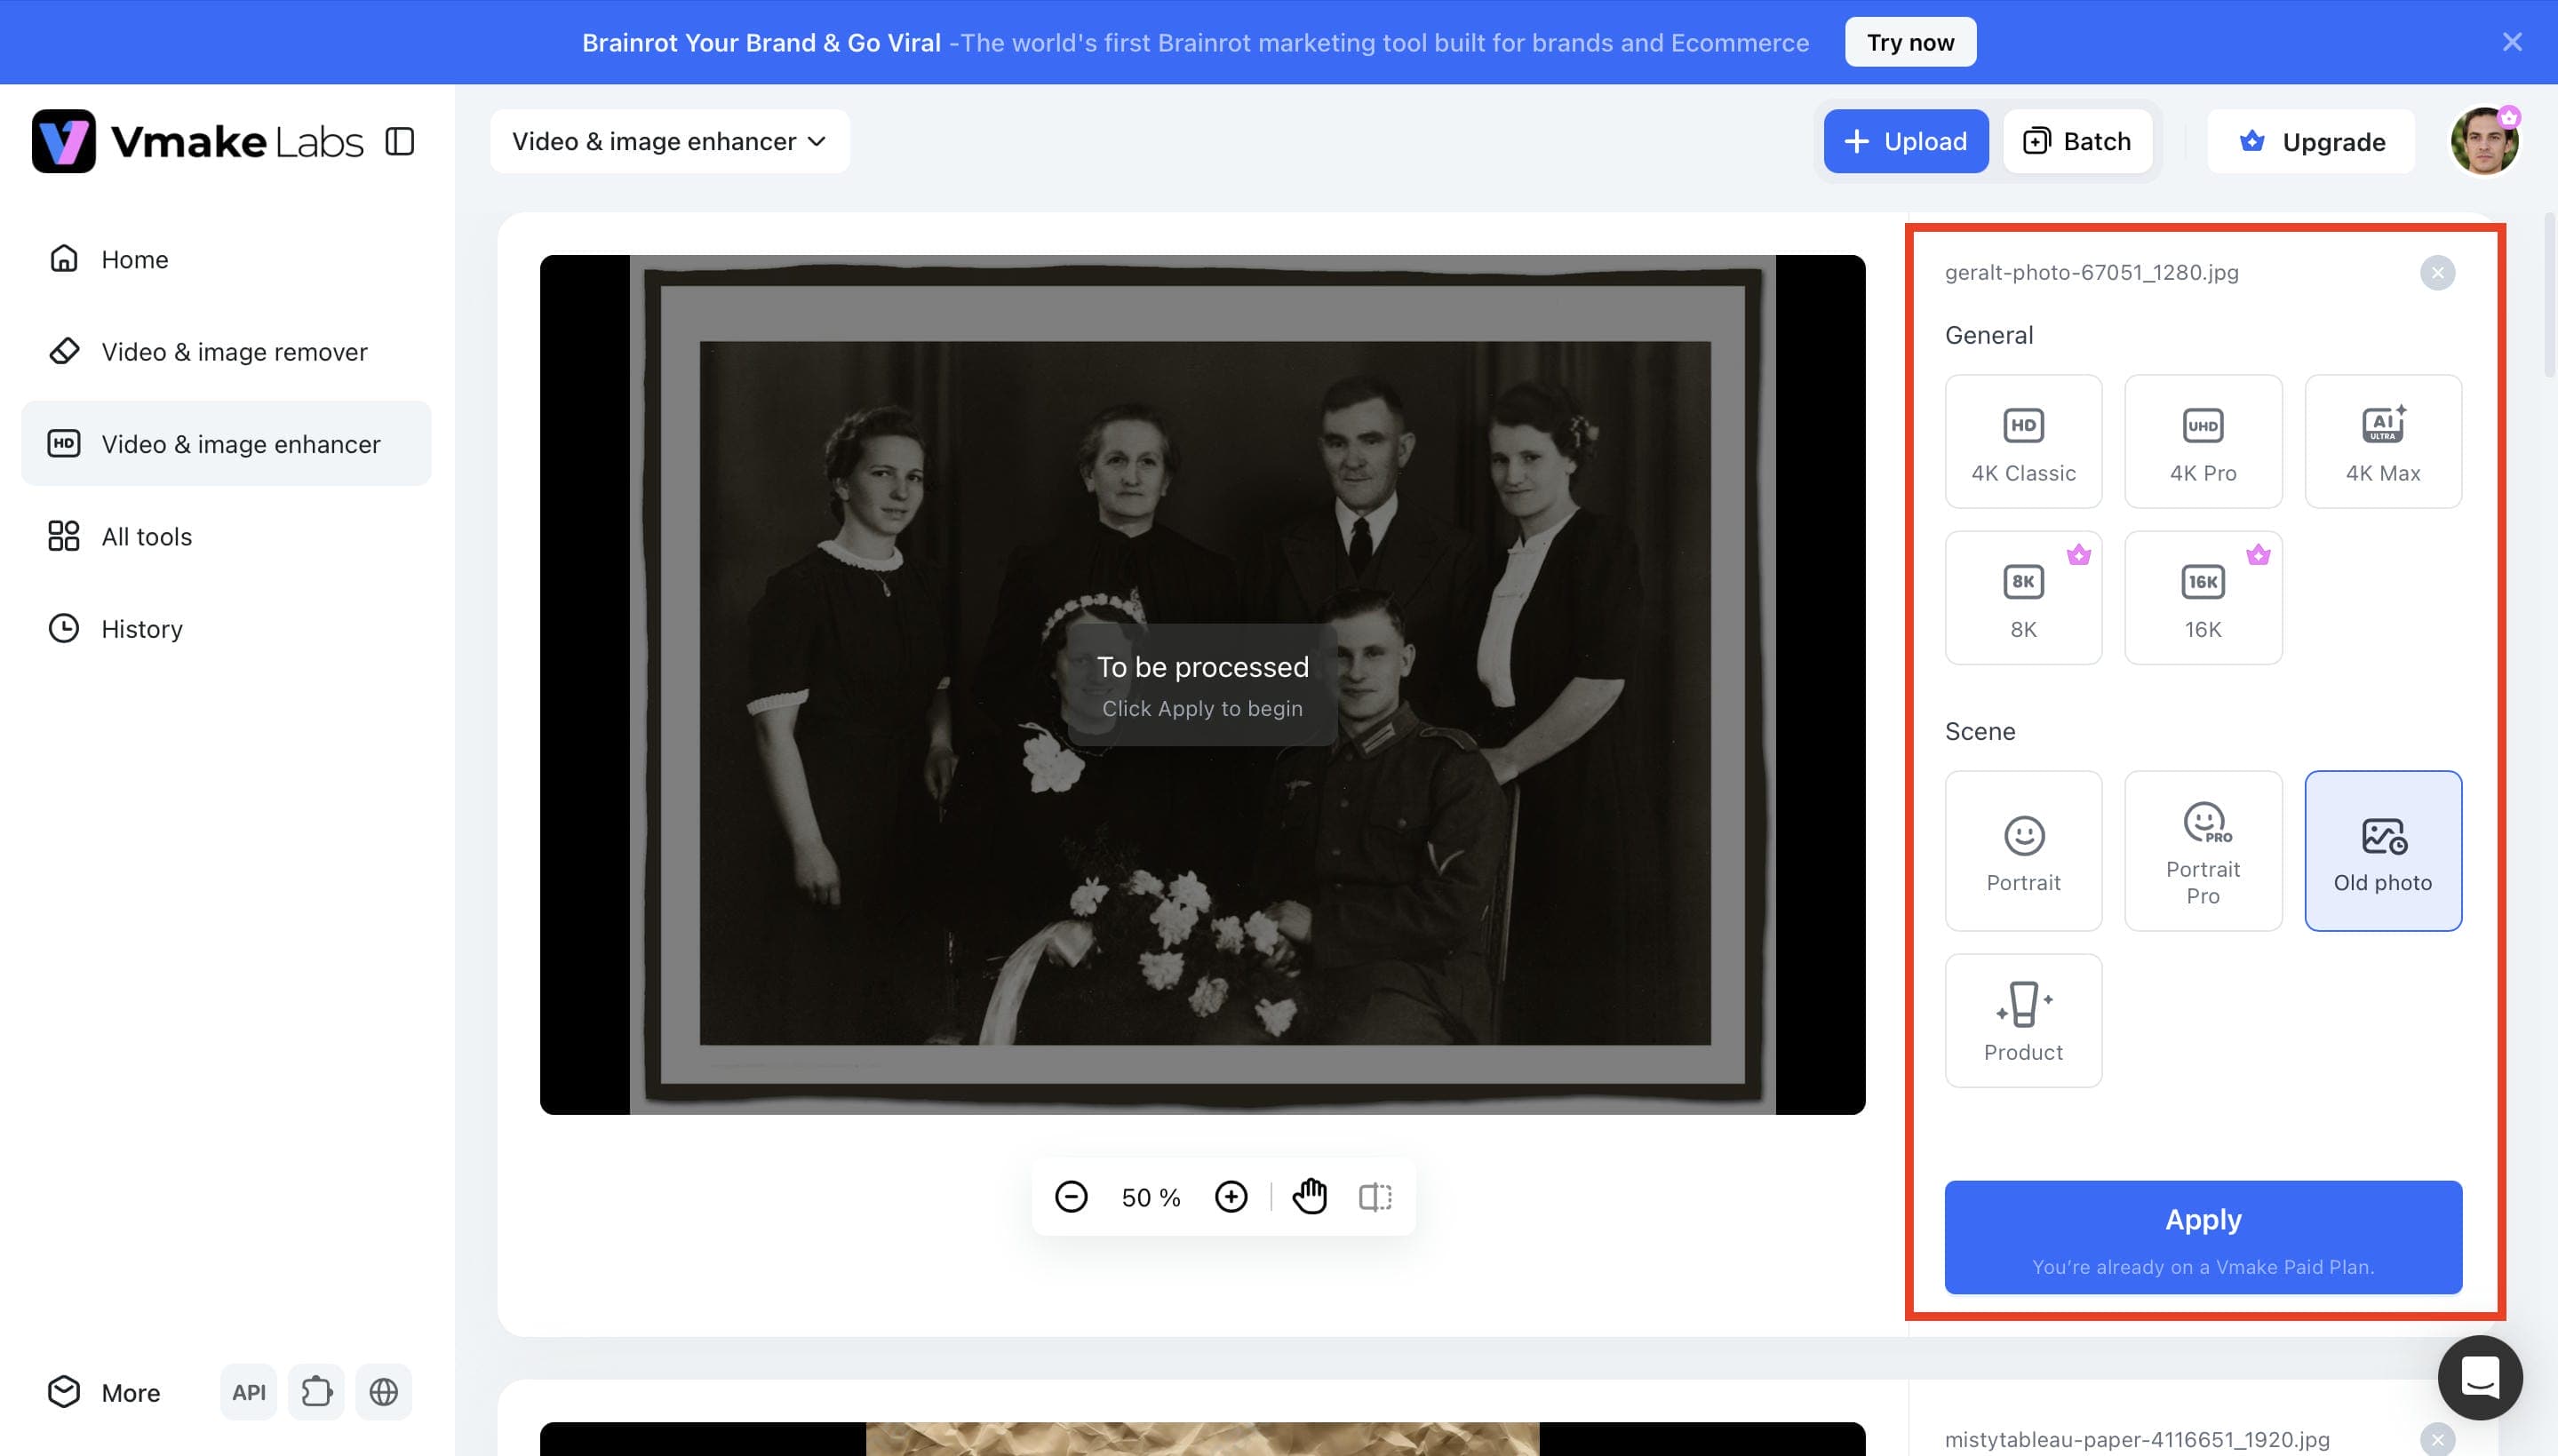Screen dimensions: 2558x1456
Task: Open the More menu in sidebar
Action: coord(104,1392)
